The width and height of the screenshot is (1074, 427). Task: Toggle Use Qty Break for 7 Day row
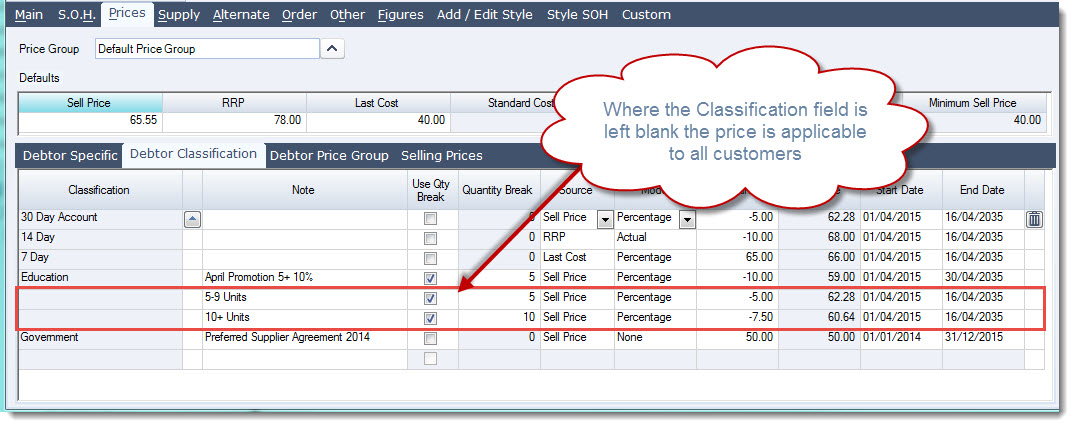[430, 258]
